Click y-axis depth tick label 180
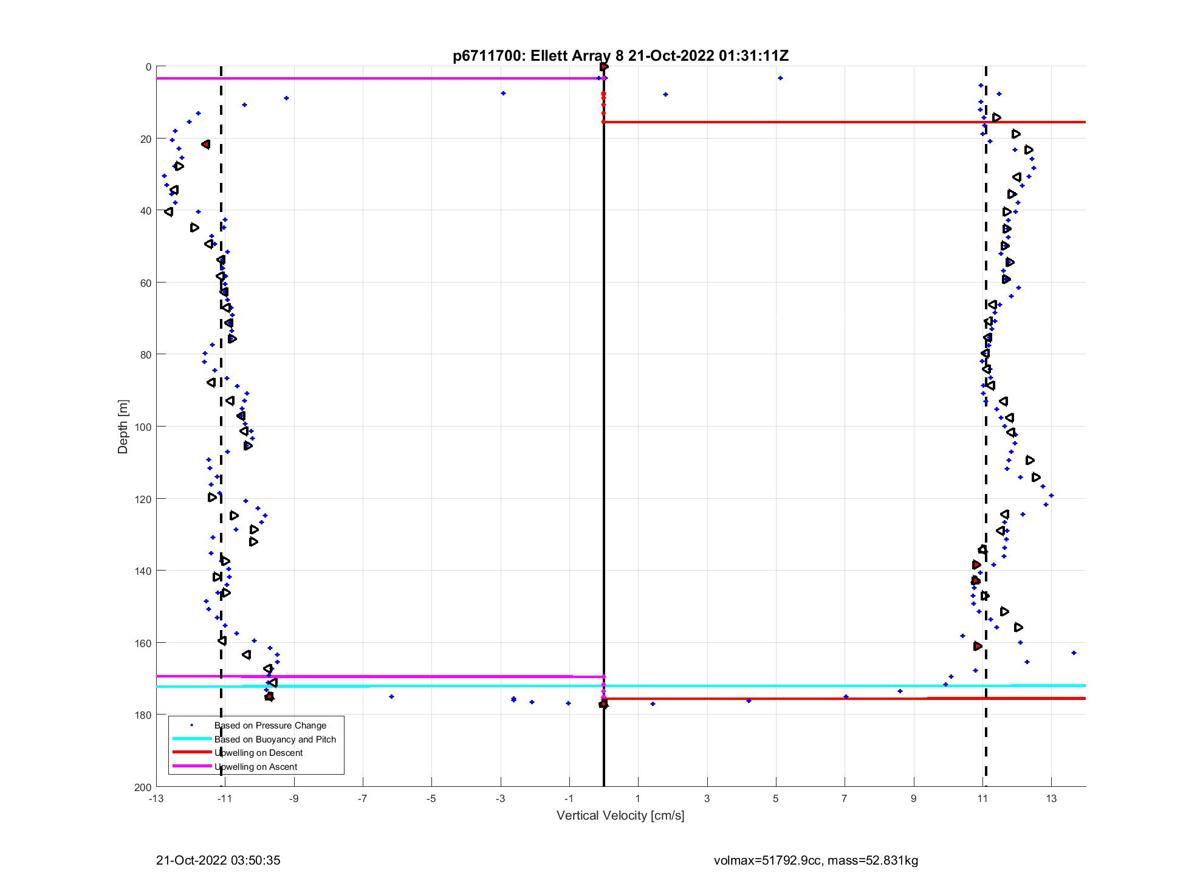Image resolution: width=1200 pixels, height=885 pixels. coord(142,715)
